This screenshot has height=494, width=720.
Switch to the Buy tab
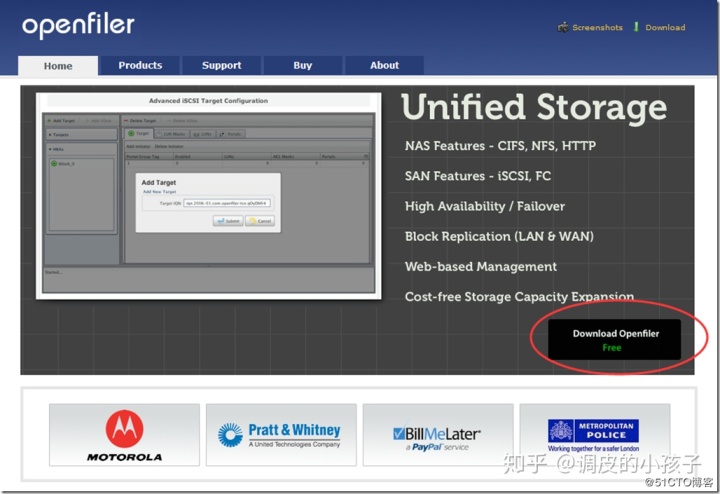[303, 65]
